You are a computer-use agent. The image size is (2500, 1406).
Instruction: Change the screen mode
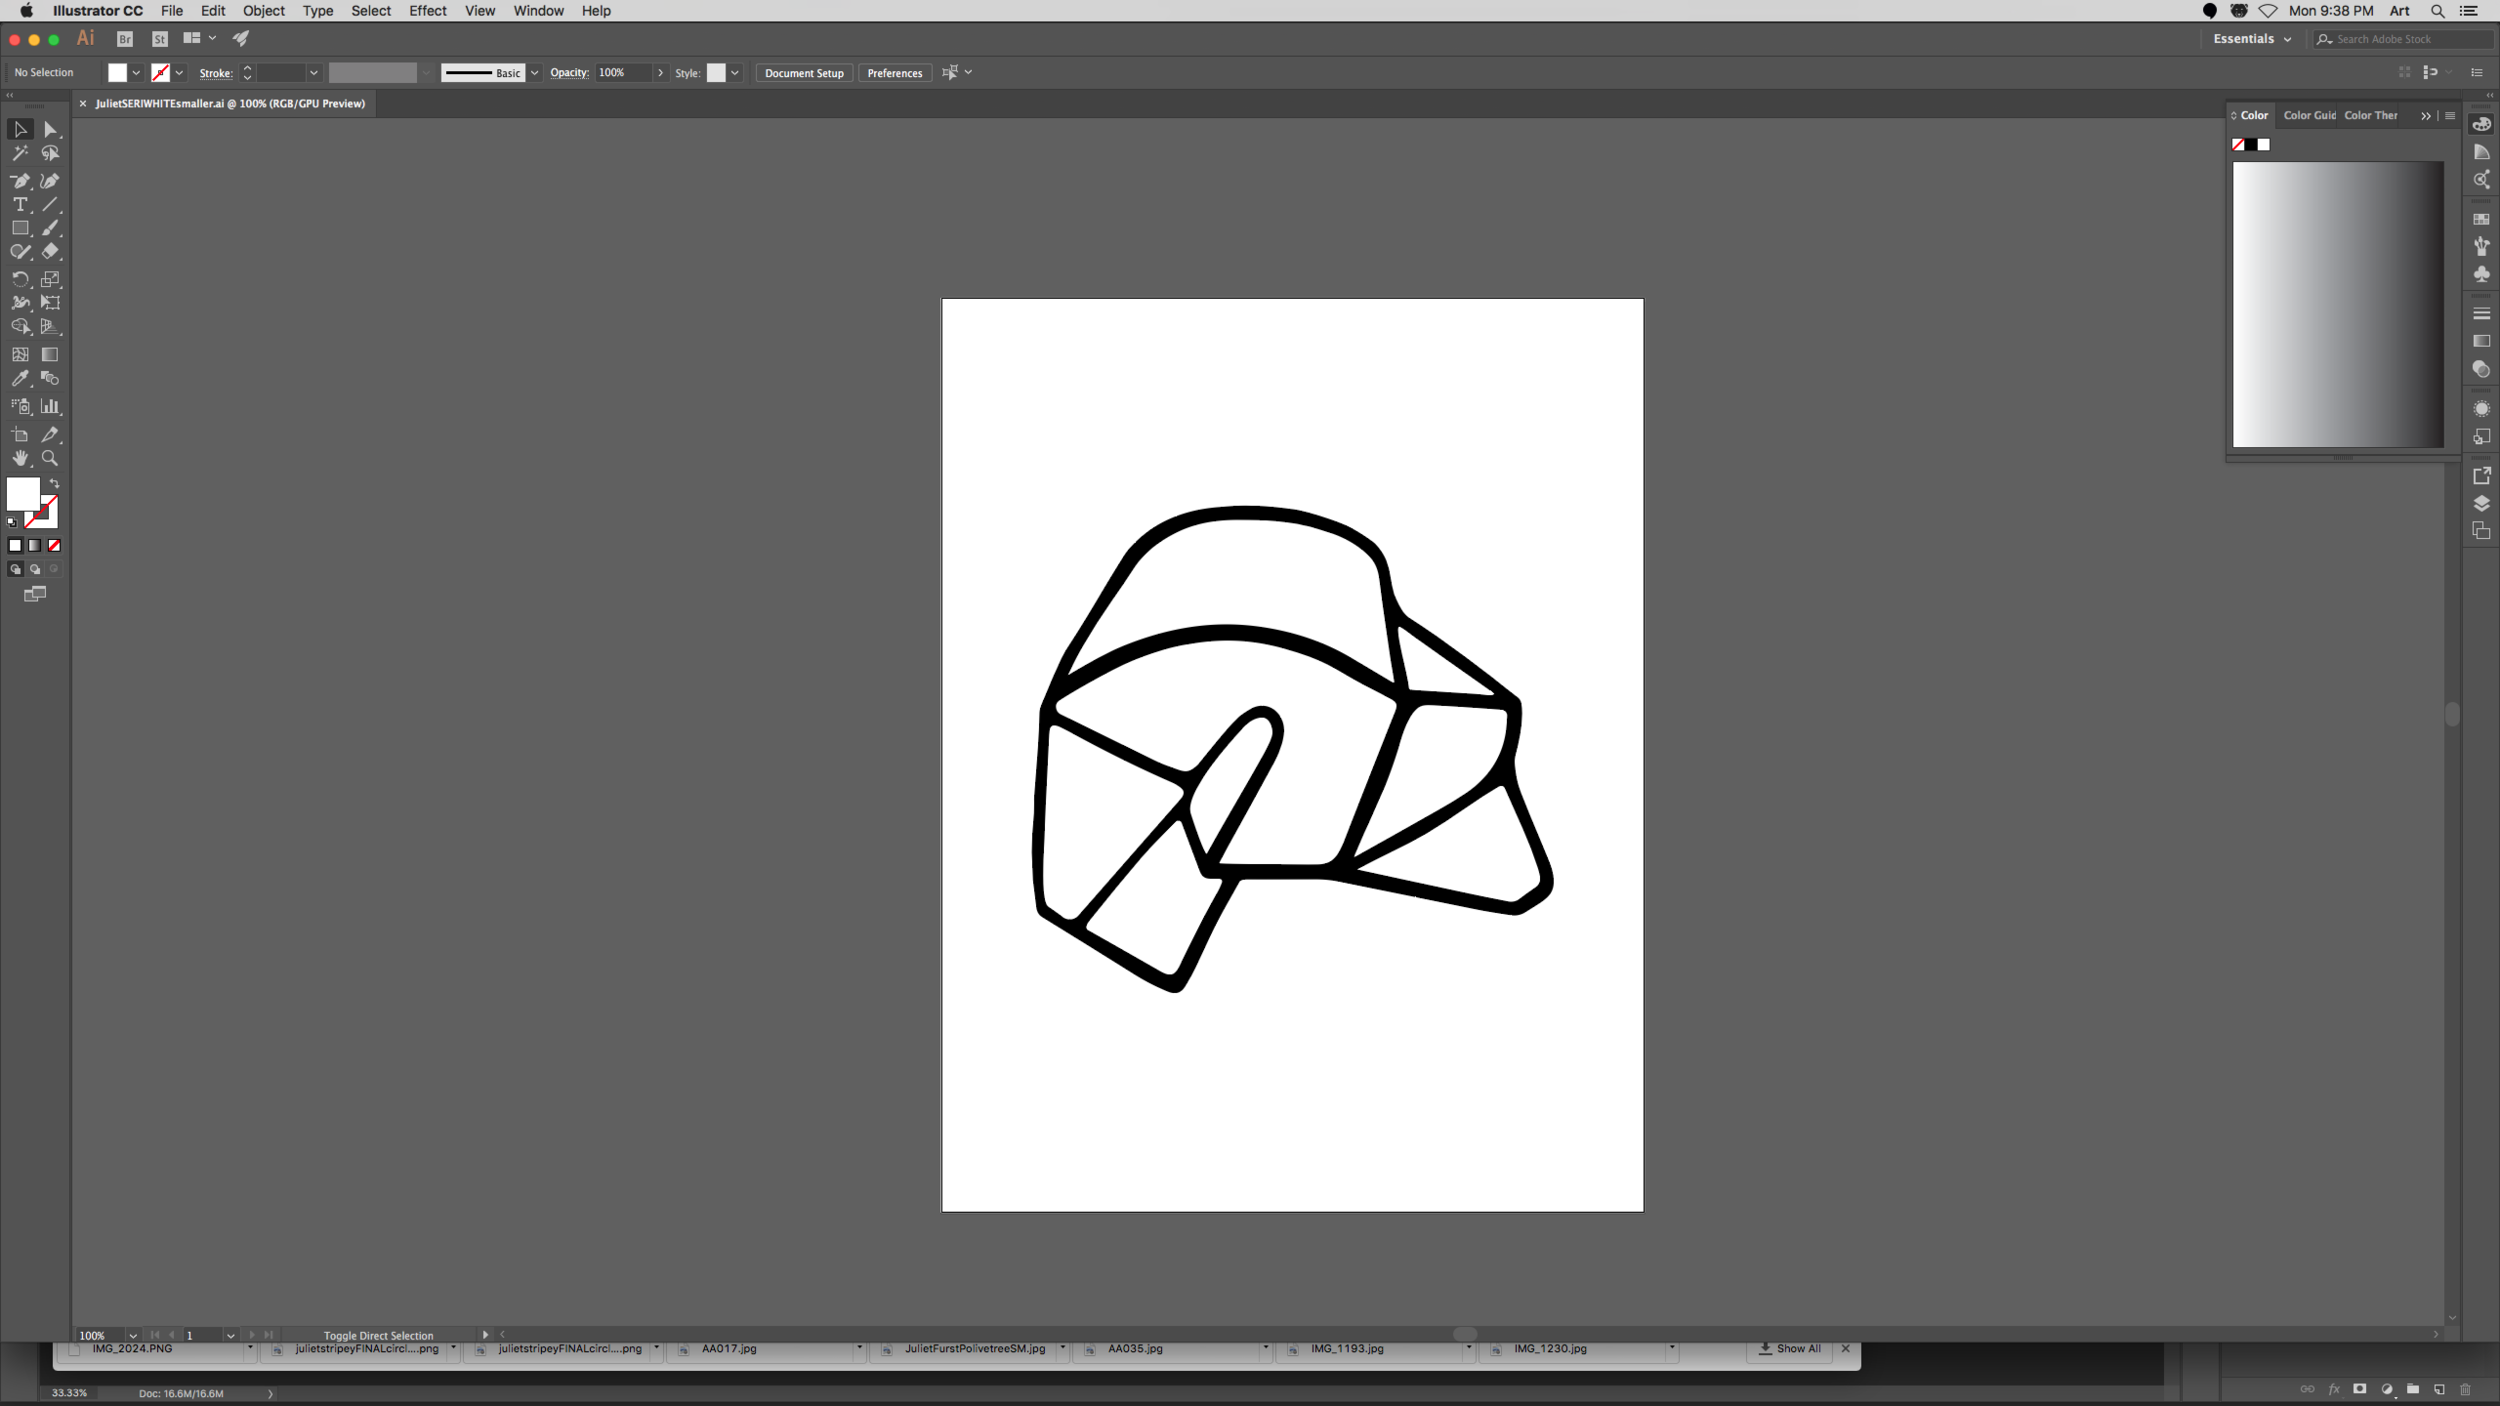(x=35, y=595)
